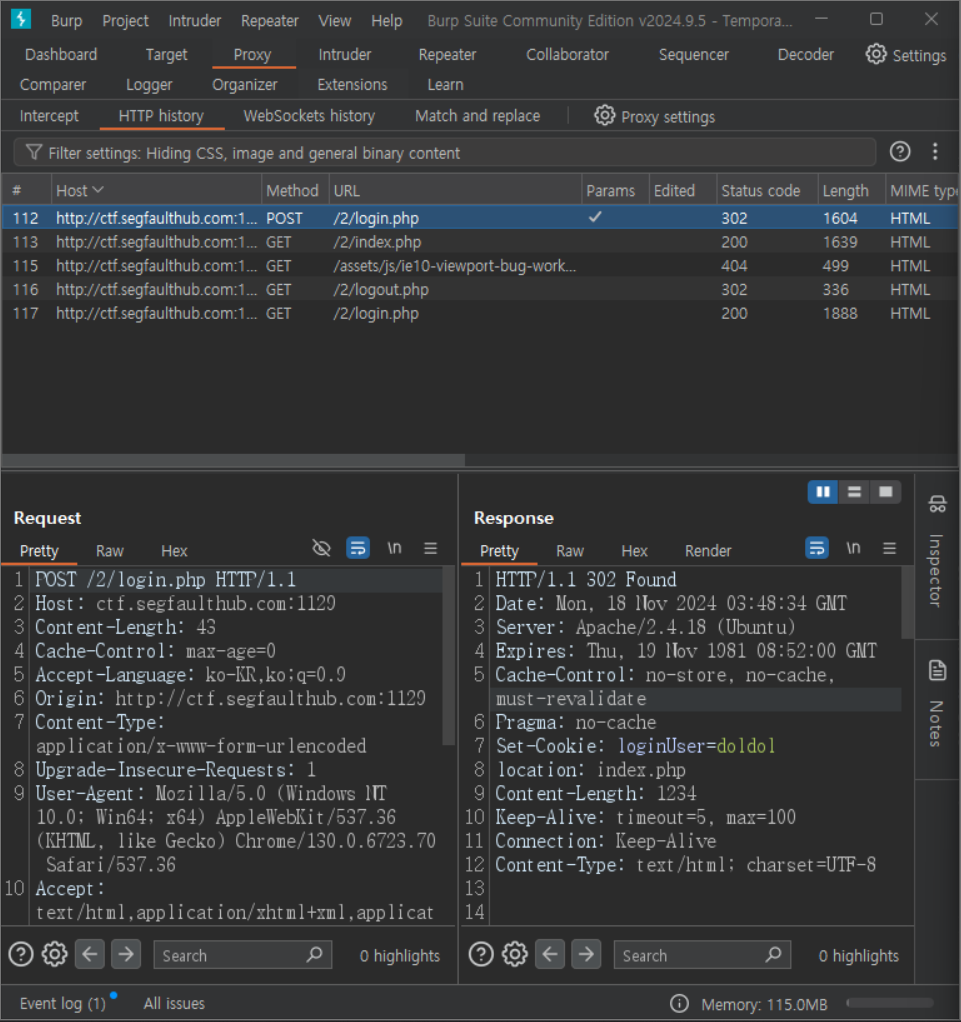This screenshot has width=961, height=1022.
Task: Toggle Response line wrap button
Action: (x=817, y=548)
